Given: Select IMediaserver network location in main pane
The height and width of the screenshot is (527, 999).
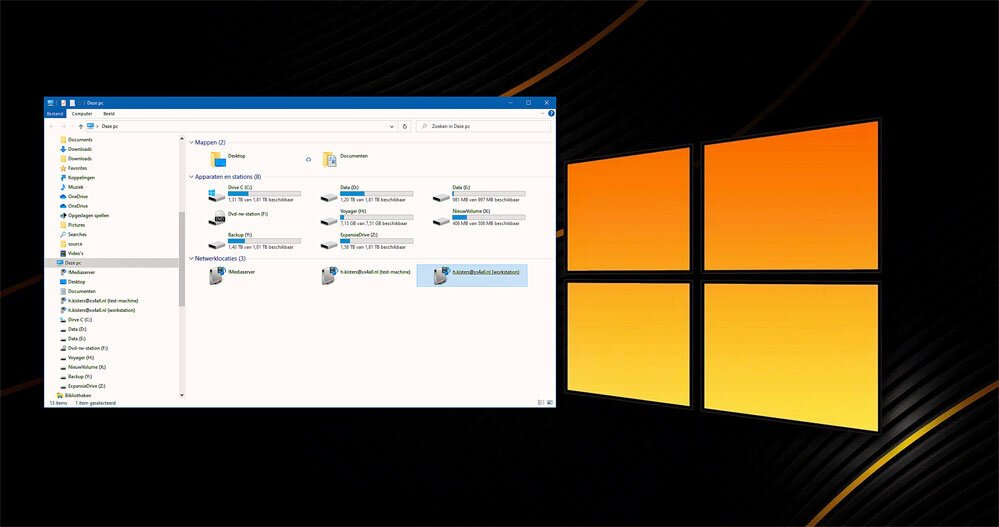Looking at the screenshot, I should (233, 275).
